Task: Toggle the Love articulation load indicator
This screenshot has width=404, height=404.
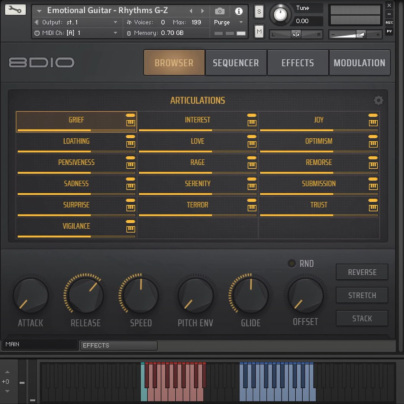Action: tap(252, 137)
